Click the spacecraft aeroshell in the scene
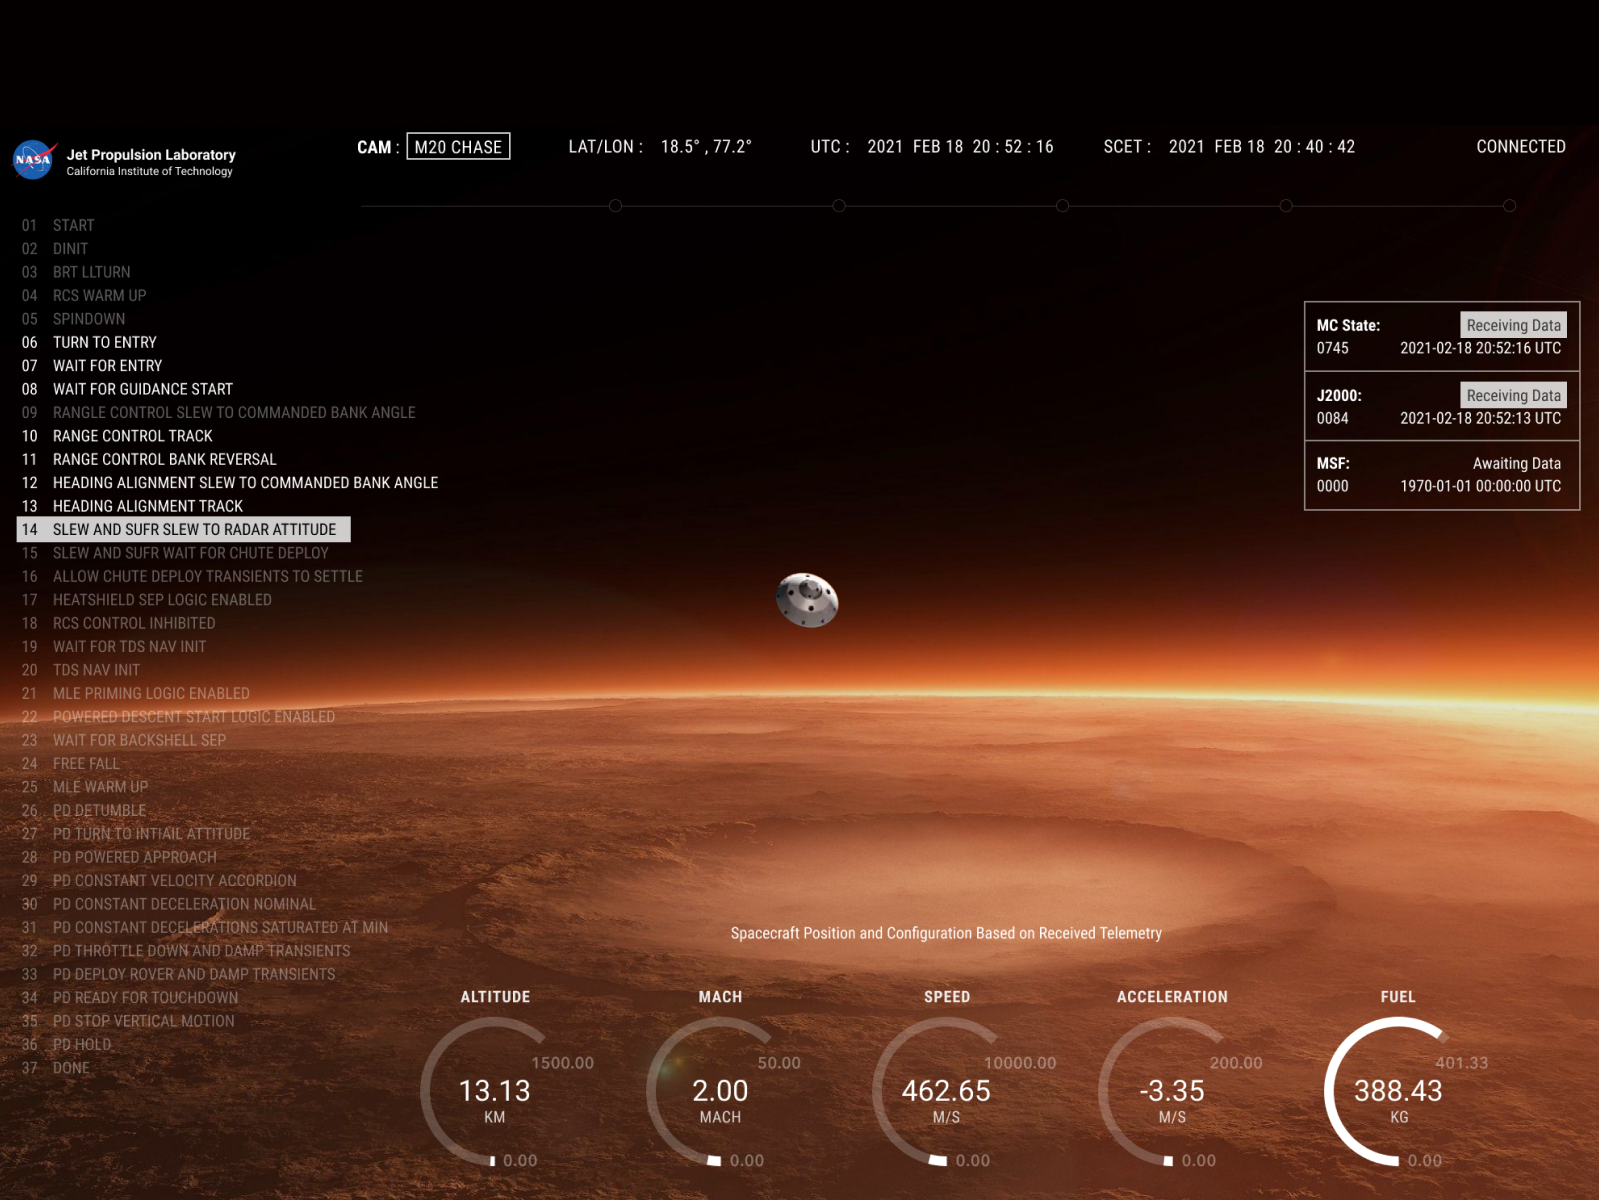The image size is (1600, 1200). coord(807,600)
